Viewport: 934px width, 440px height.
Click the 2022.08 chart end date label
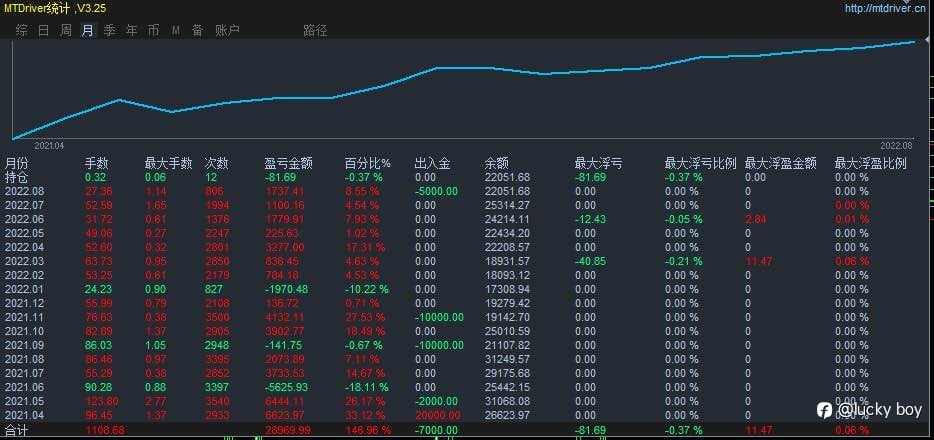point(896,146)
